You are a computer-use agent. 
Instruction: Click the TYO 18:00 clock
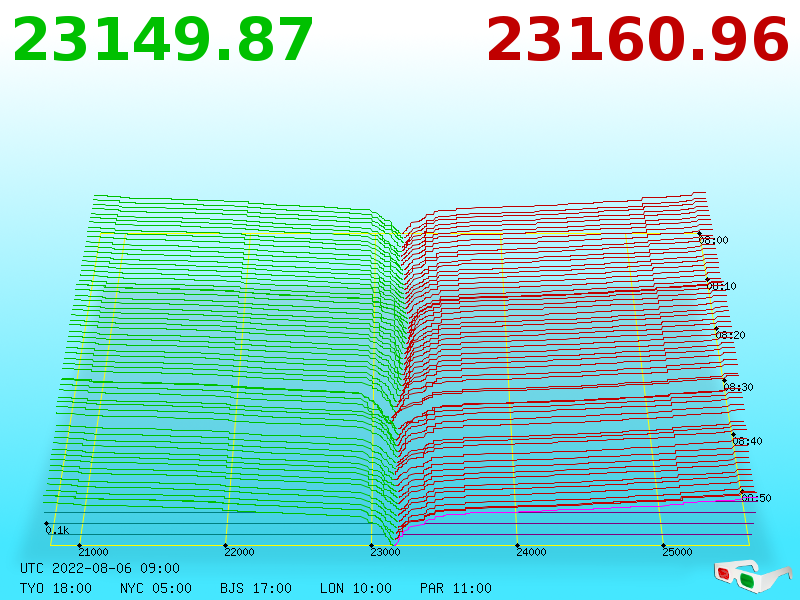(56, 588)
